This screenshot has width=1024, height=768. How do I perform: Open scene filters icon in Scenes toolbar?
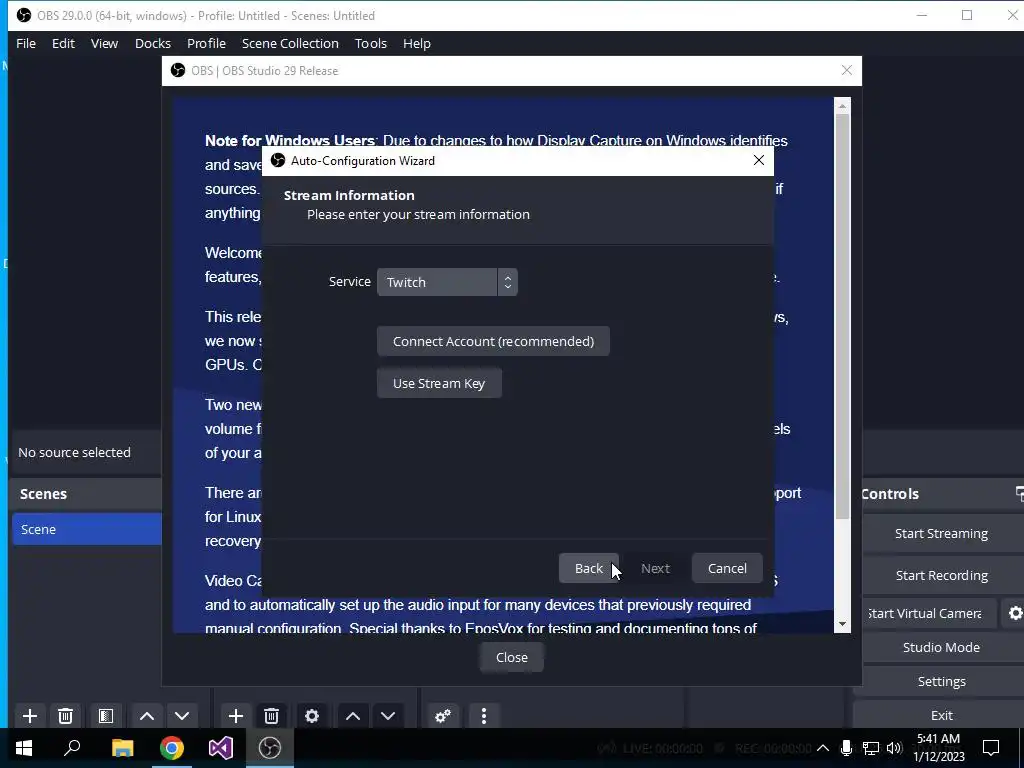106,716
